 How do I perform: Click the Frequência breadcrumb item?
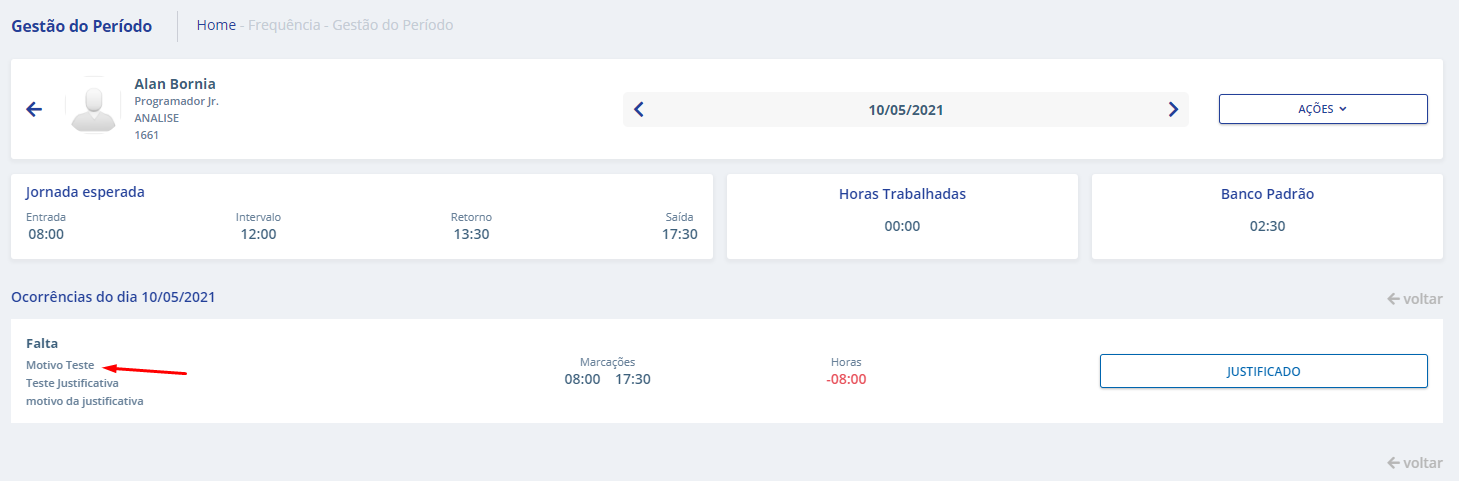tap(284, 25)
